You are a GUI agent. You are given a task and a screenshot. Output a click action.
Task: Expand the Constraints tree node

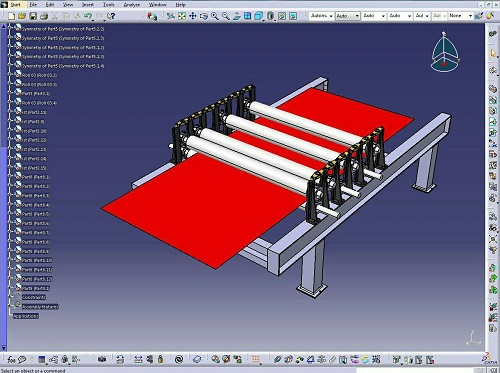click(10, 296)
